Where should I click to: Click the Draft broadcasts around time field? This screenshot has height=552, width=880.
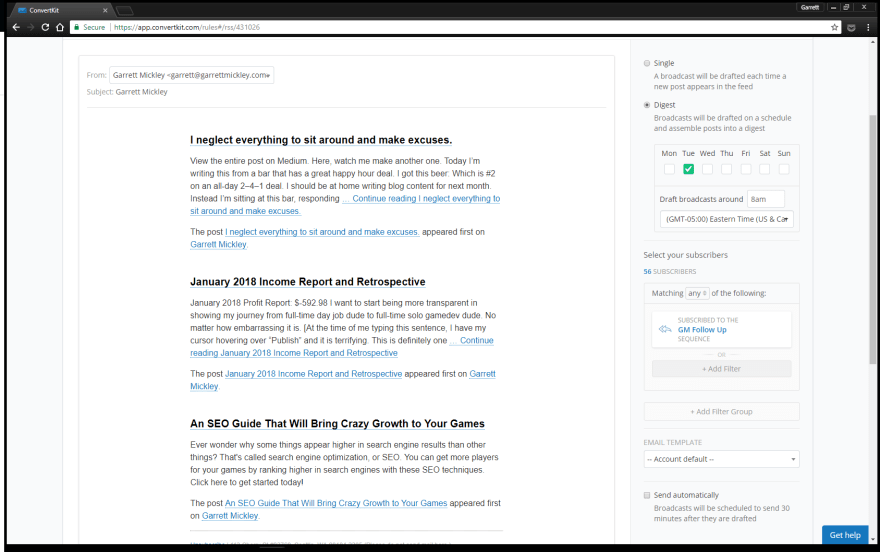[766, 199]
